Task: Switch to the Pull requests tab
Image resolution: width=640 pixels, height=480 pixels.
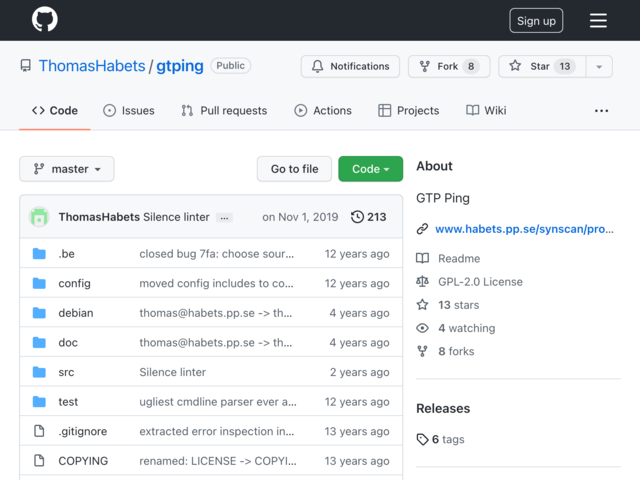Action: click(x=224, y=111)
